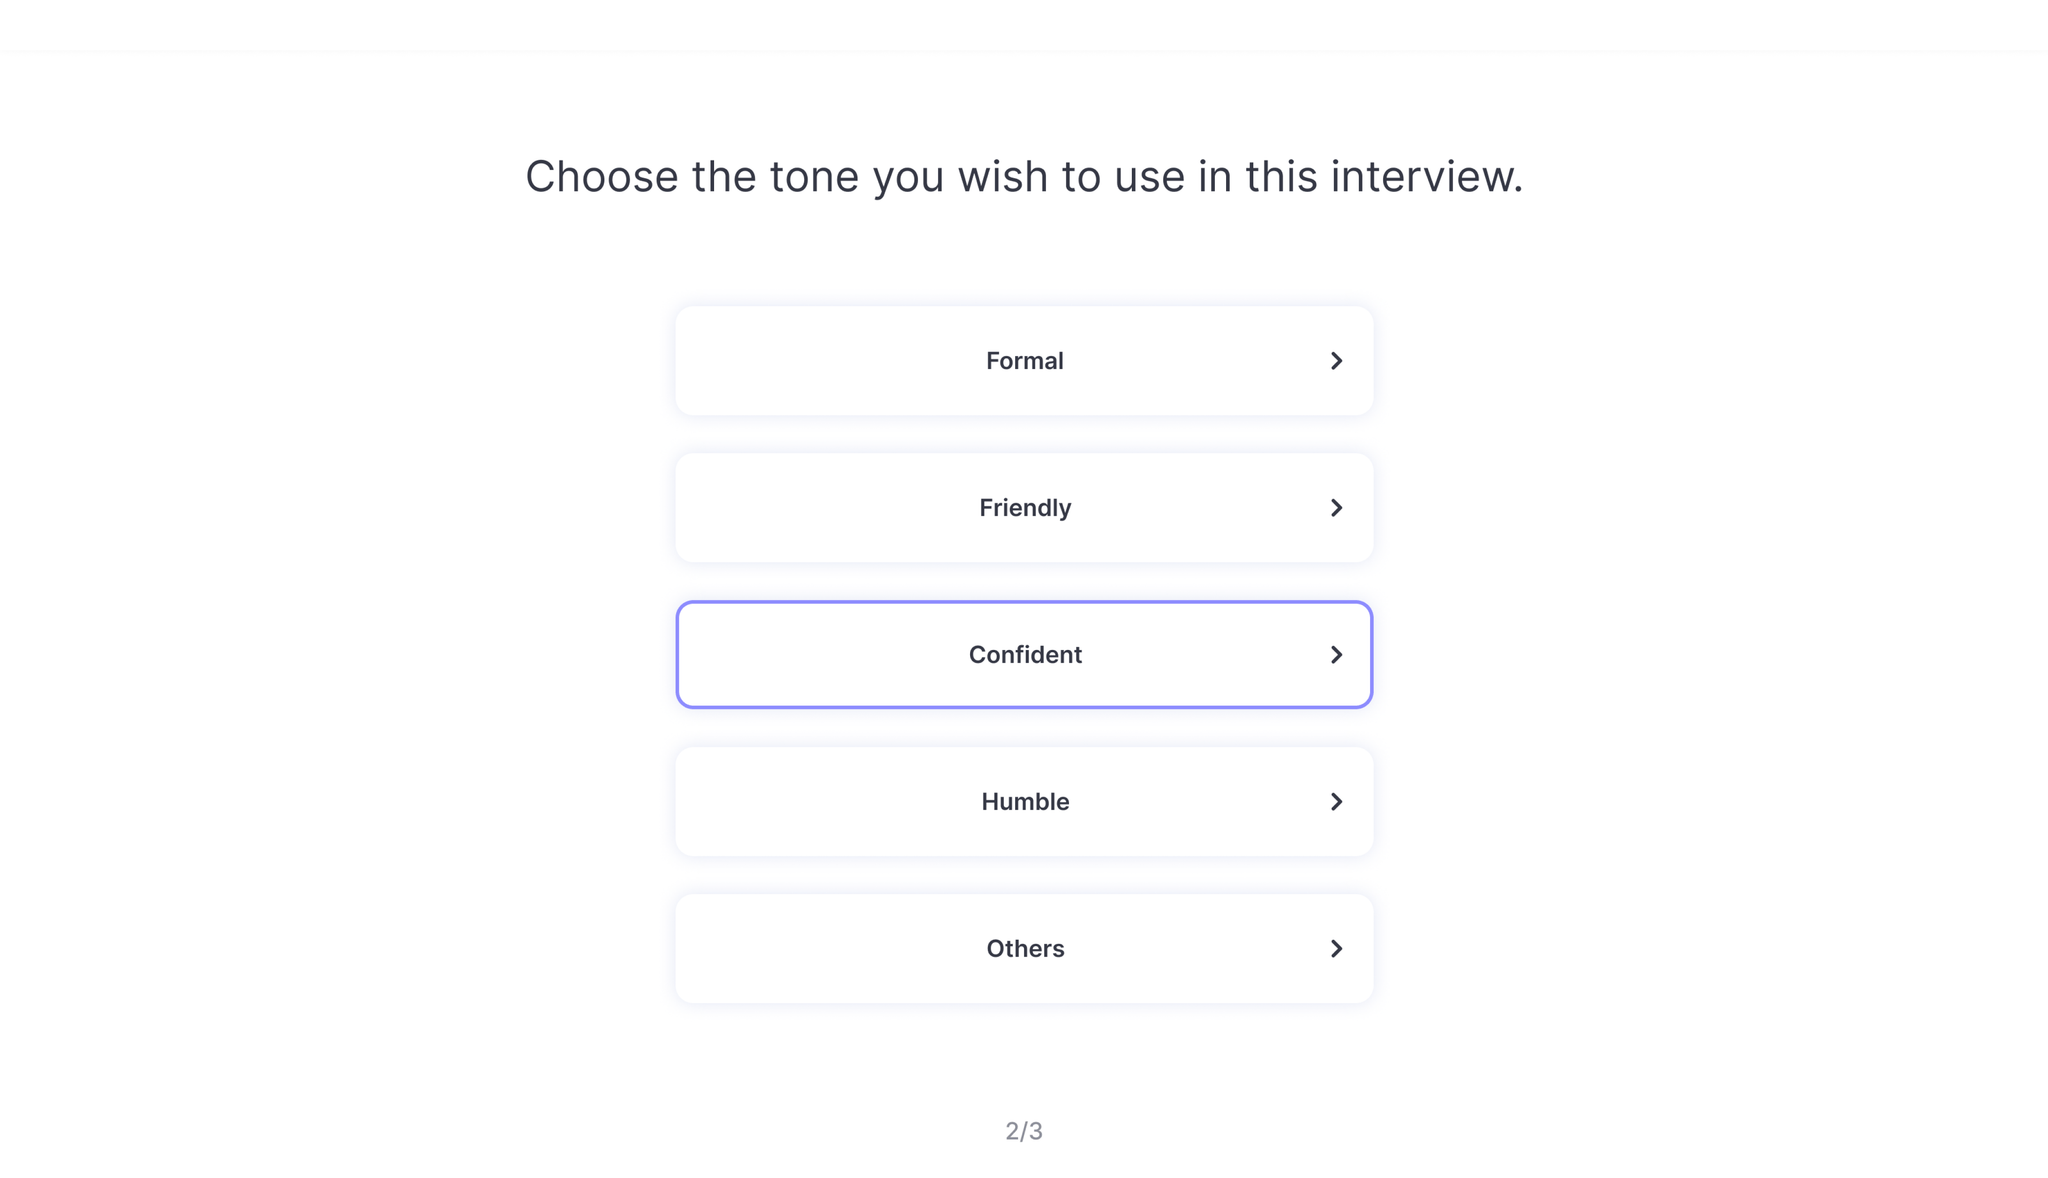
Task: Expand the Others choice for custom tone
Action: pyautogui.click(x=1024, y=948)
